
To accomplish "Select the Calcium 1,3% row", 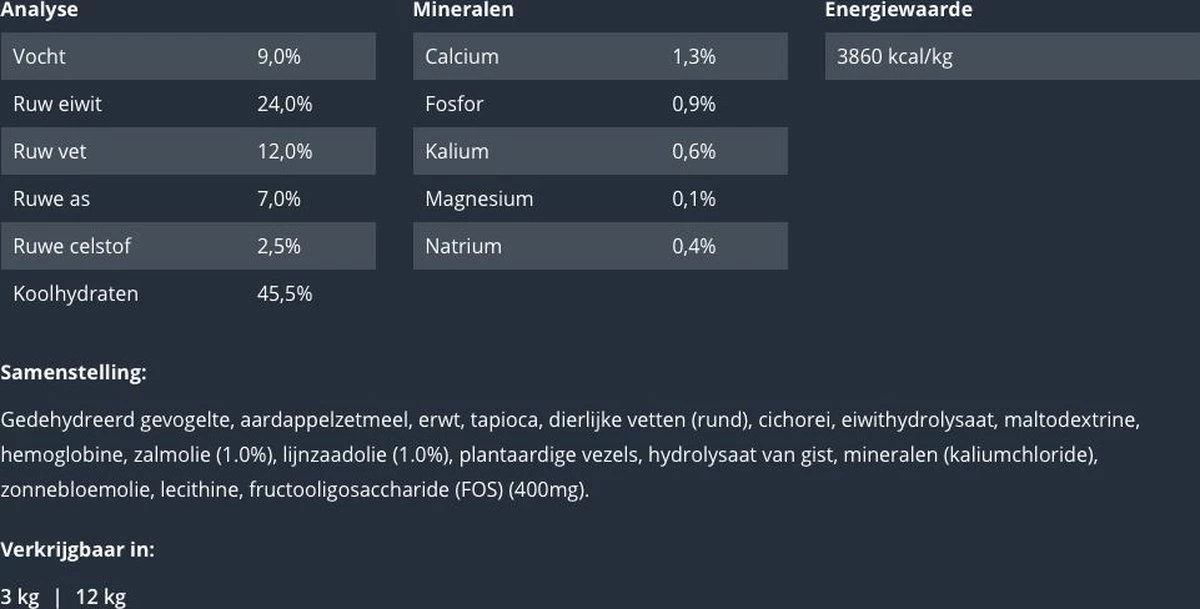I will pos(600,56).
